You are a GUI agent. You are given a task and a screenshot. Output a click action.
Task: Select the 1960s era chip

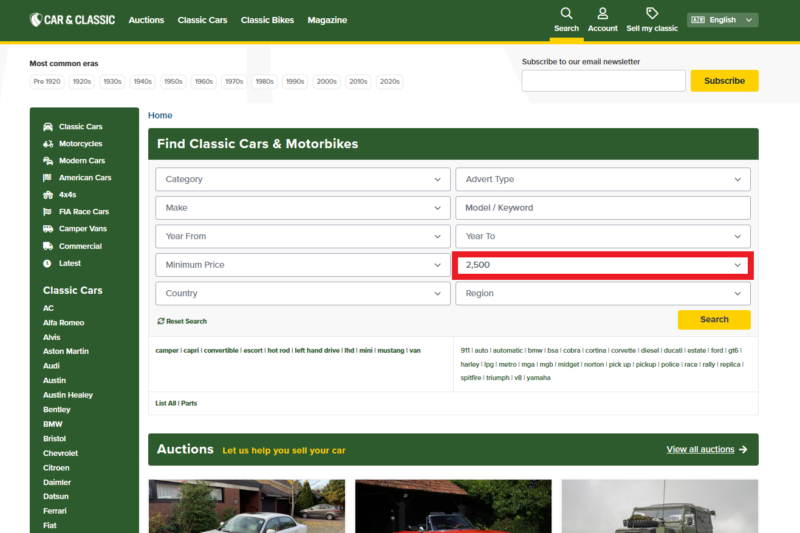coord(204,82)
